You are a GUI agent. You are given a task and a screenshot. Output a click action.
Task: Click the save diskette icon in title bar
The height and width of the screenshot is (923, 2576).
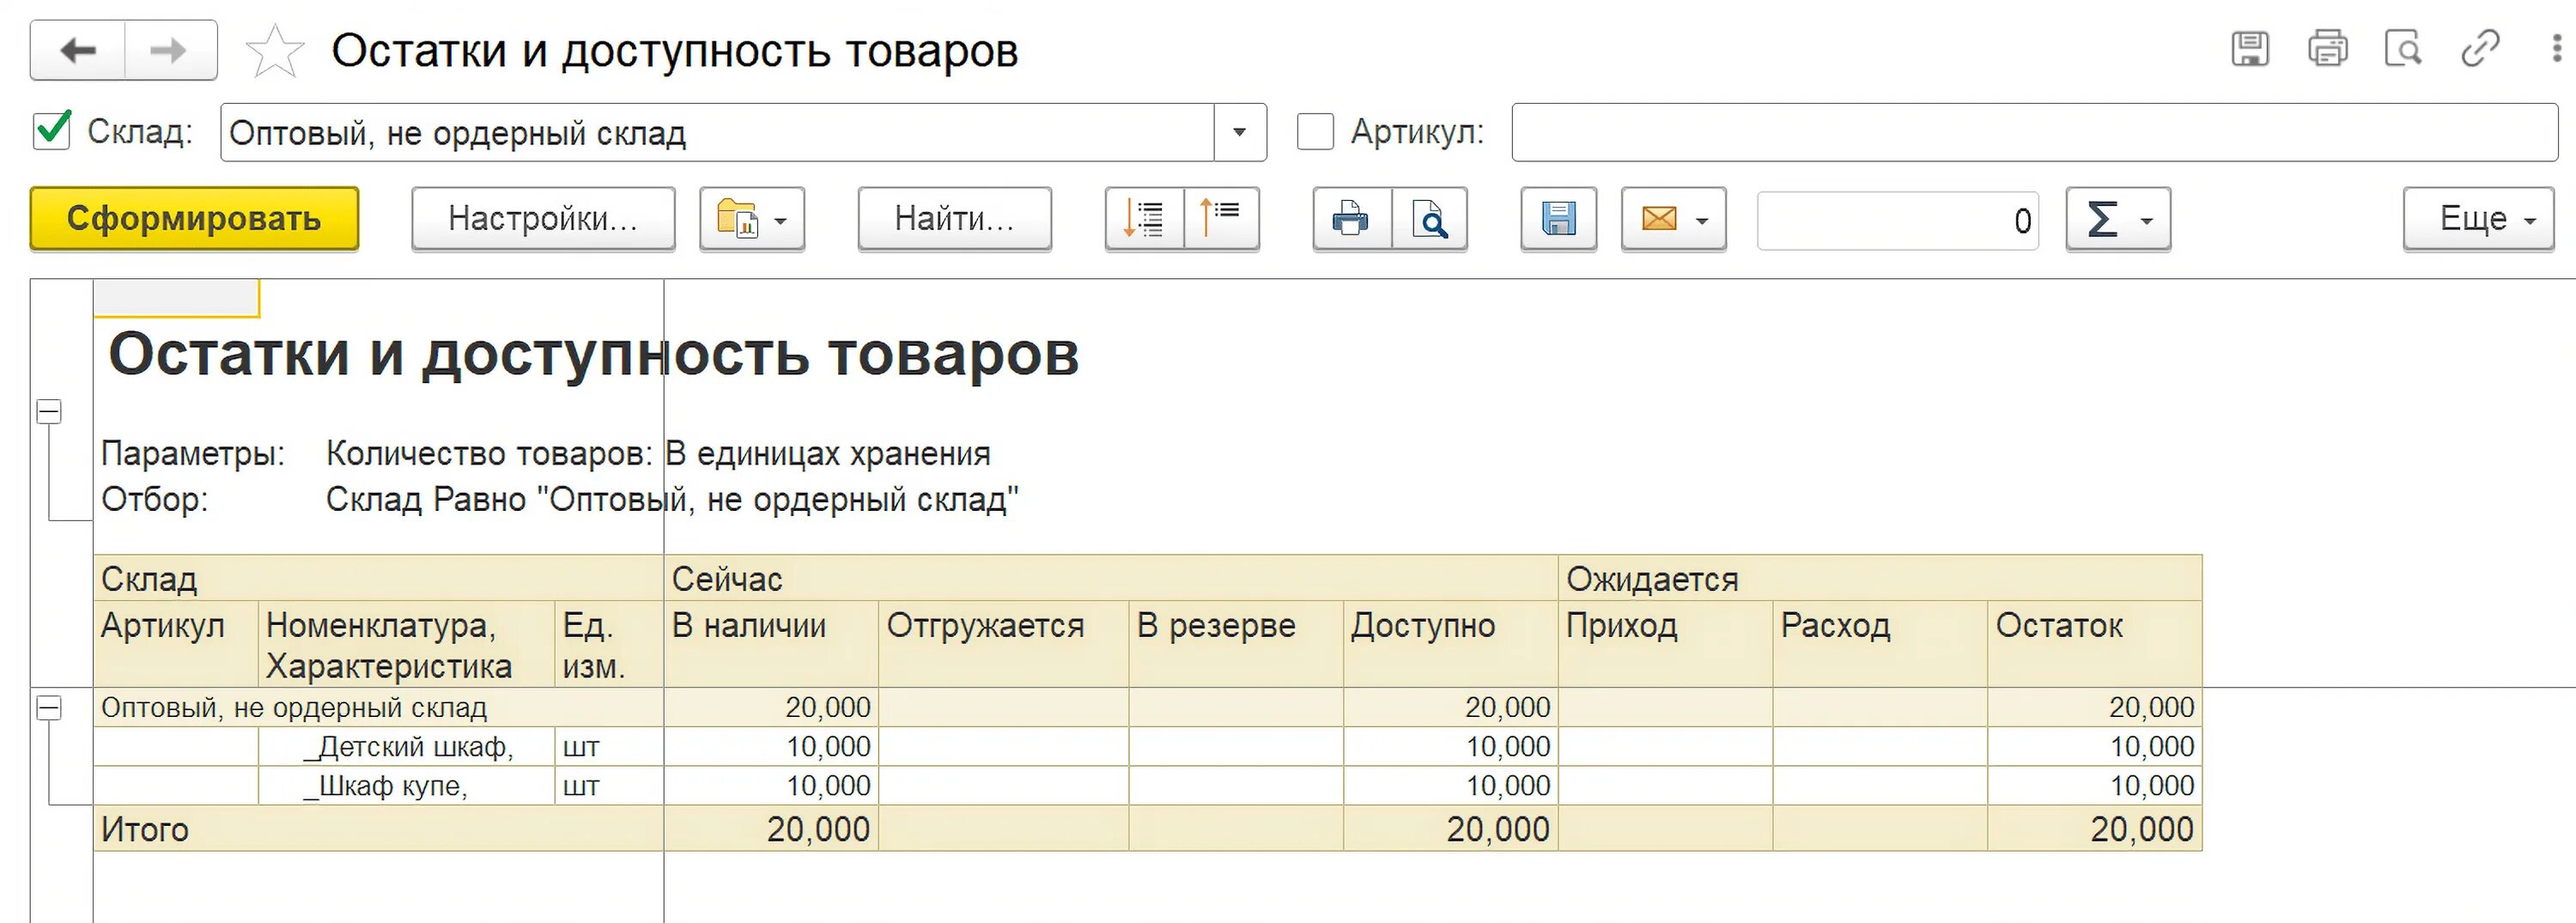[x=2250, y=49]
